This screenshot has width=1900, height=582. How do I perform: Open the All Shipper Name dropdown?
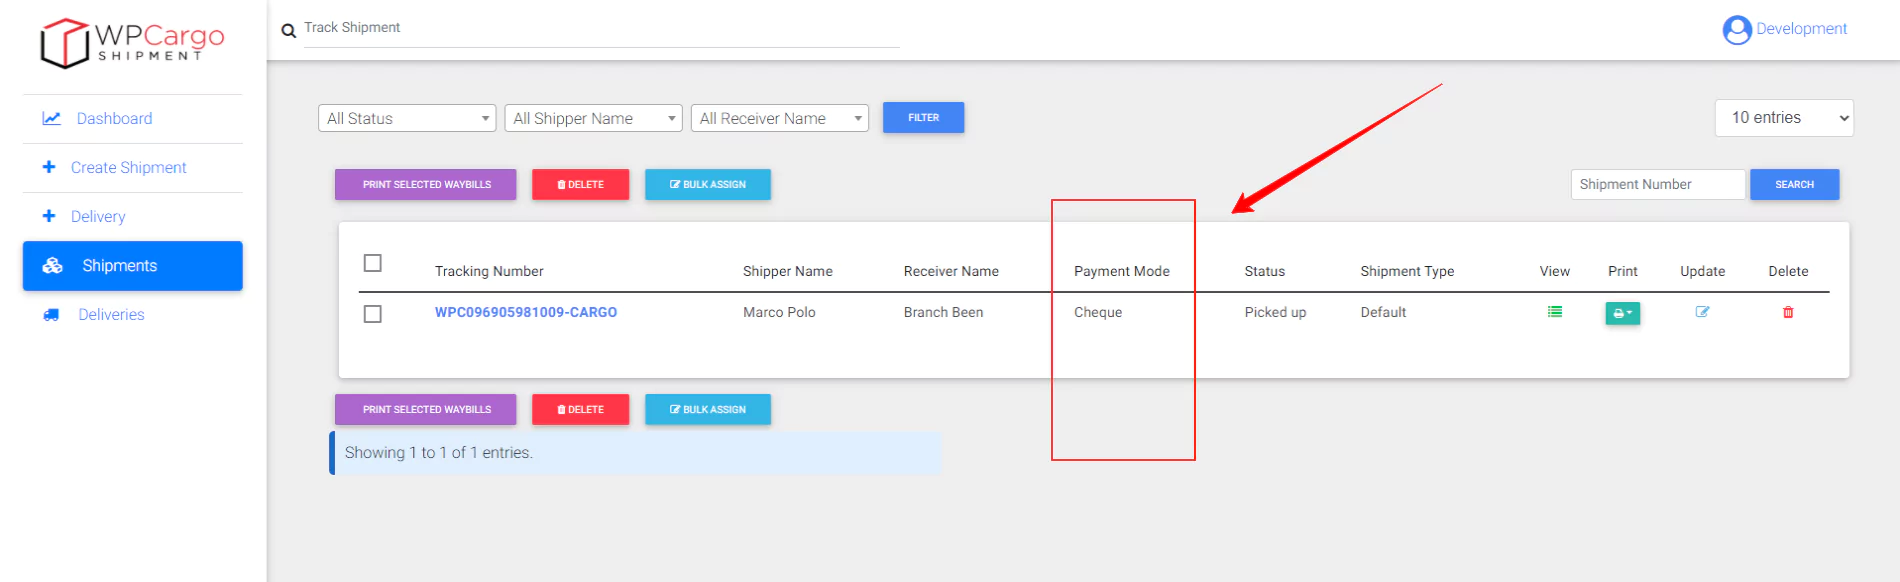[593, 118]
